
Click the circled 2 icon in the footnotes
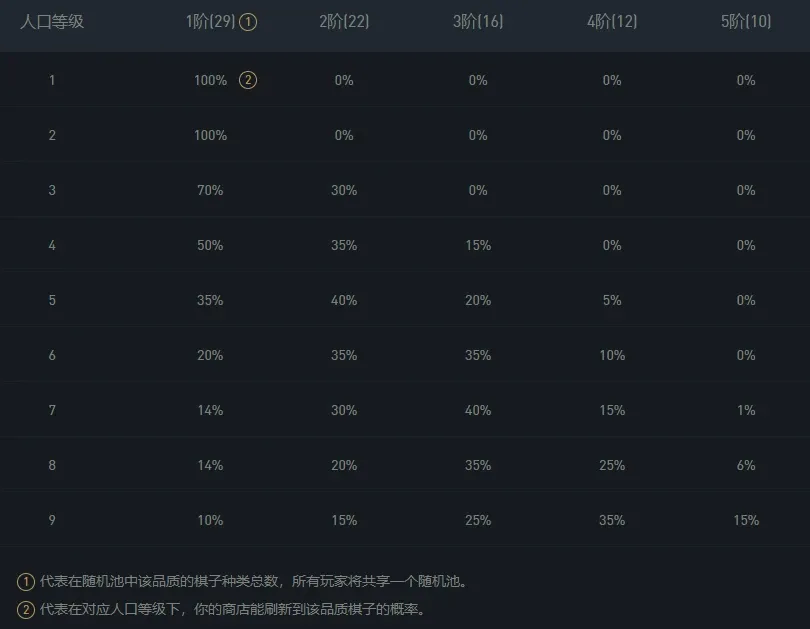click(x=26, y=608)
